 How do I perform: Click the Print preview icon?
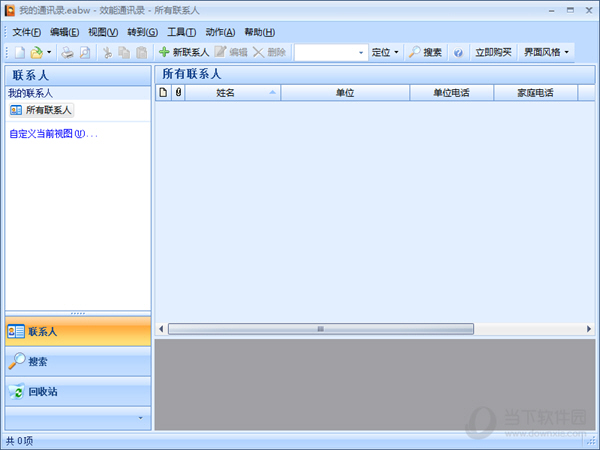[x=85, y=52]
